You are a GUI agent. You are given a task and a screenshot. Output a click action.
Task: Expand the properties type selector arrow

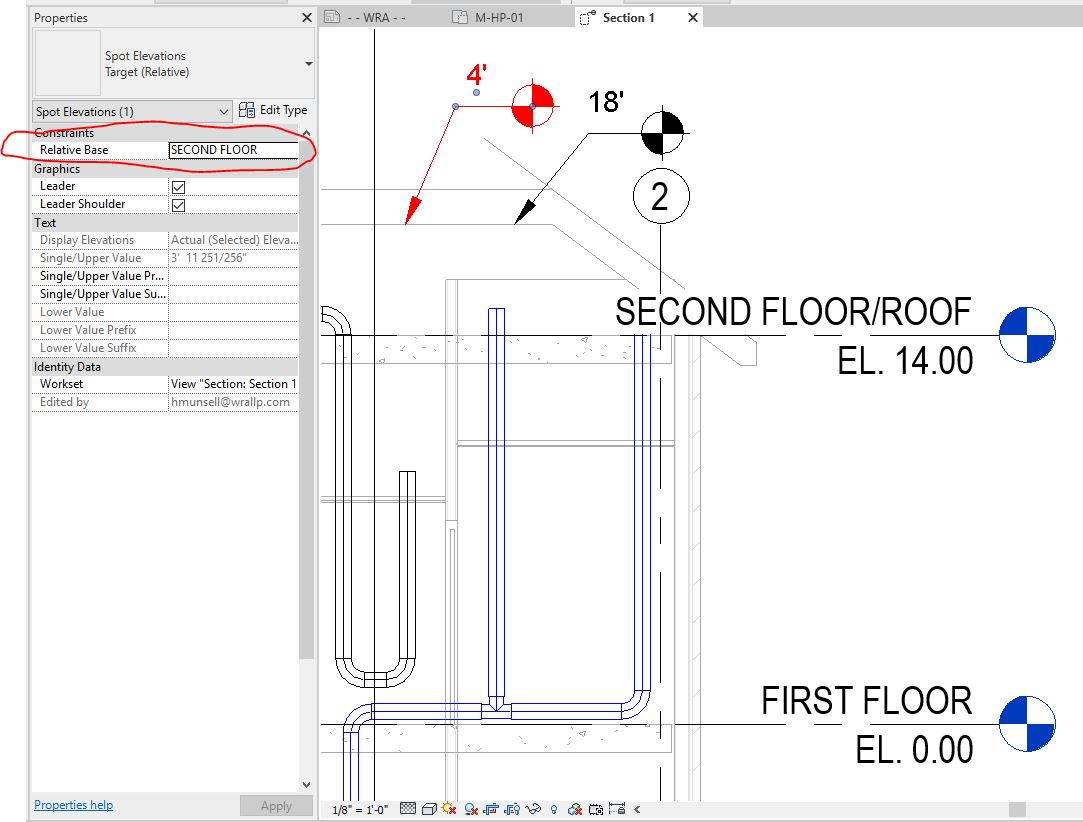click(x=307, y=62)
